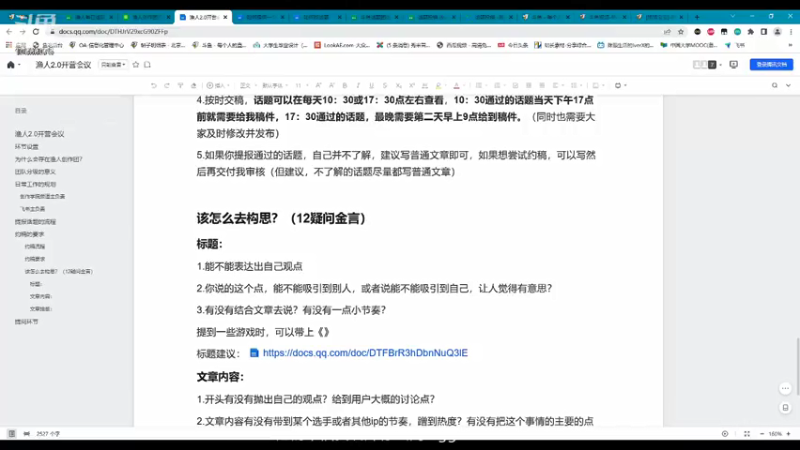Screen dimensions: 800x450
Task: Jump to 约稿的要求 in outline
Action: coord(30,234)
